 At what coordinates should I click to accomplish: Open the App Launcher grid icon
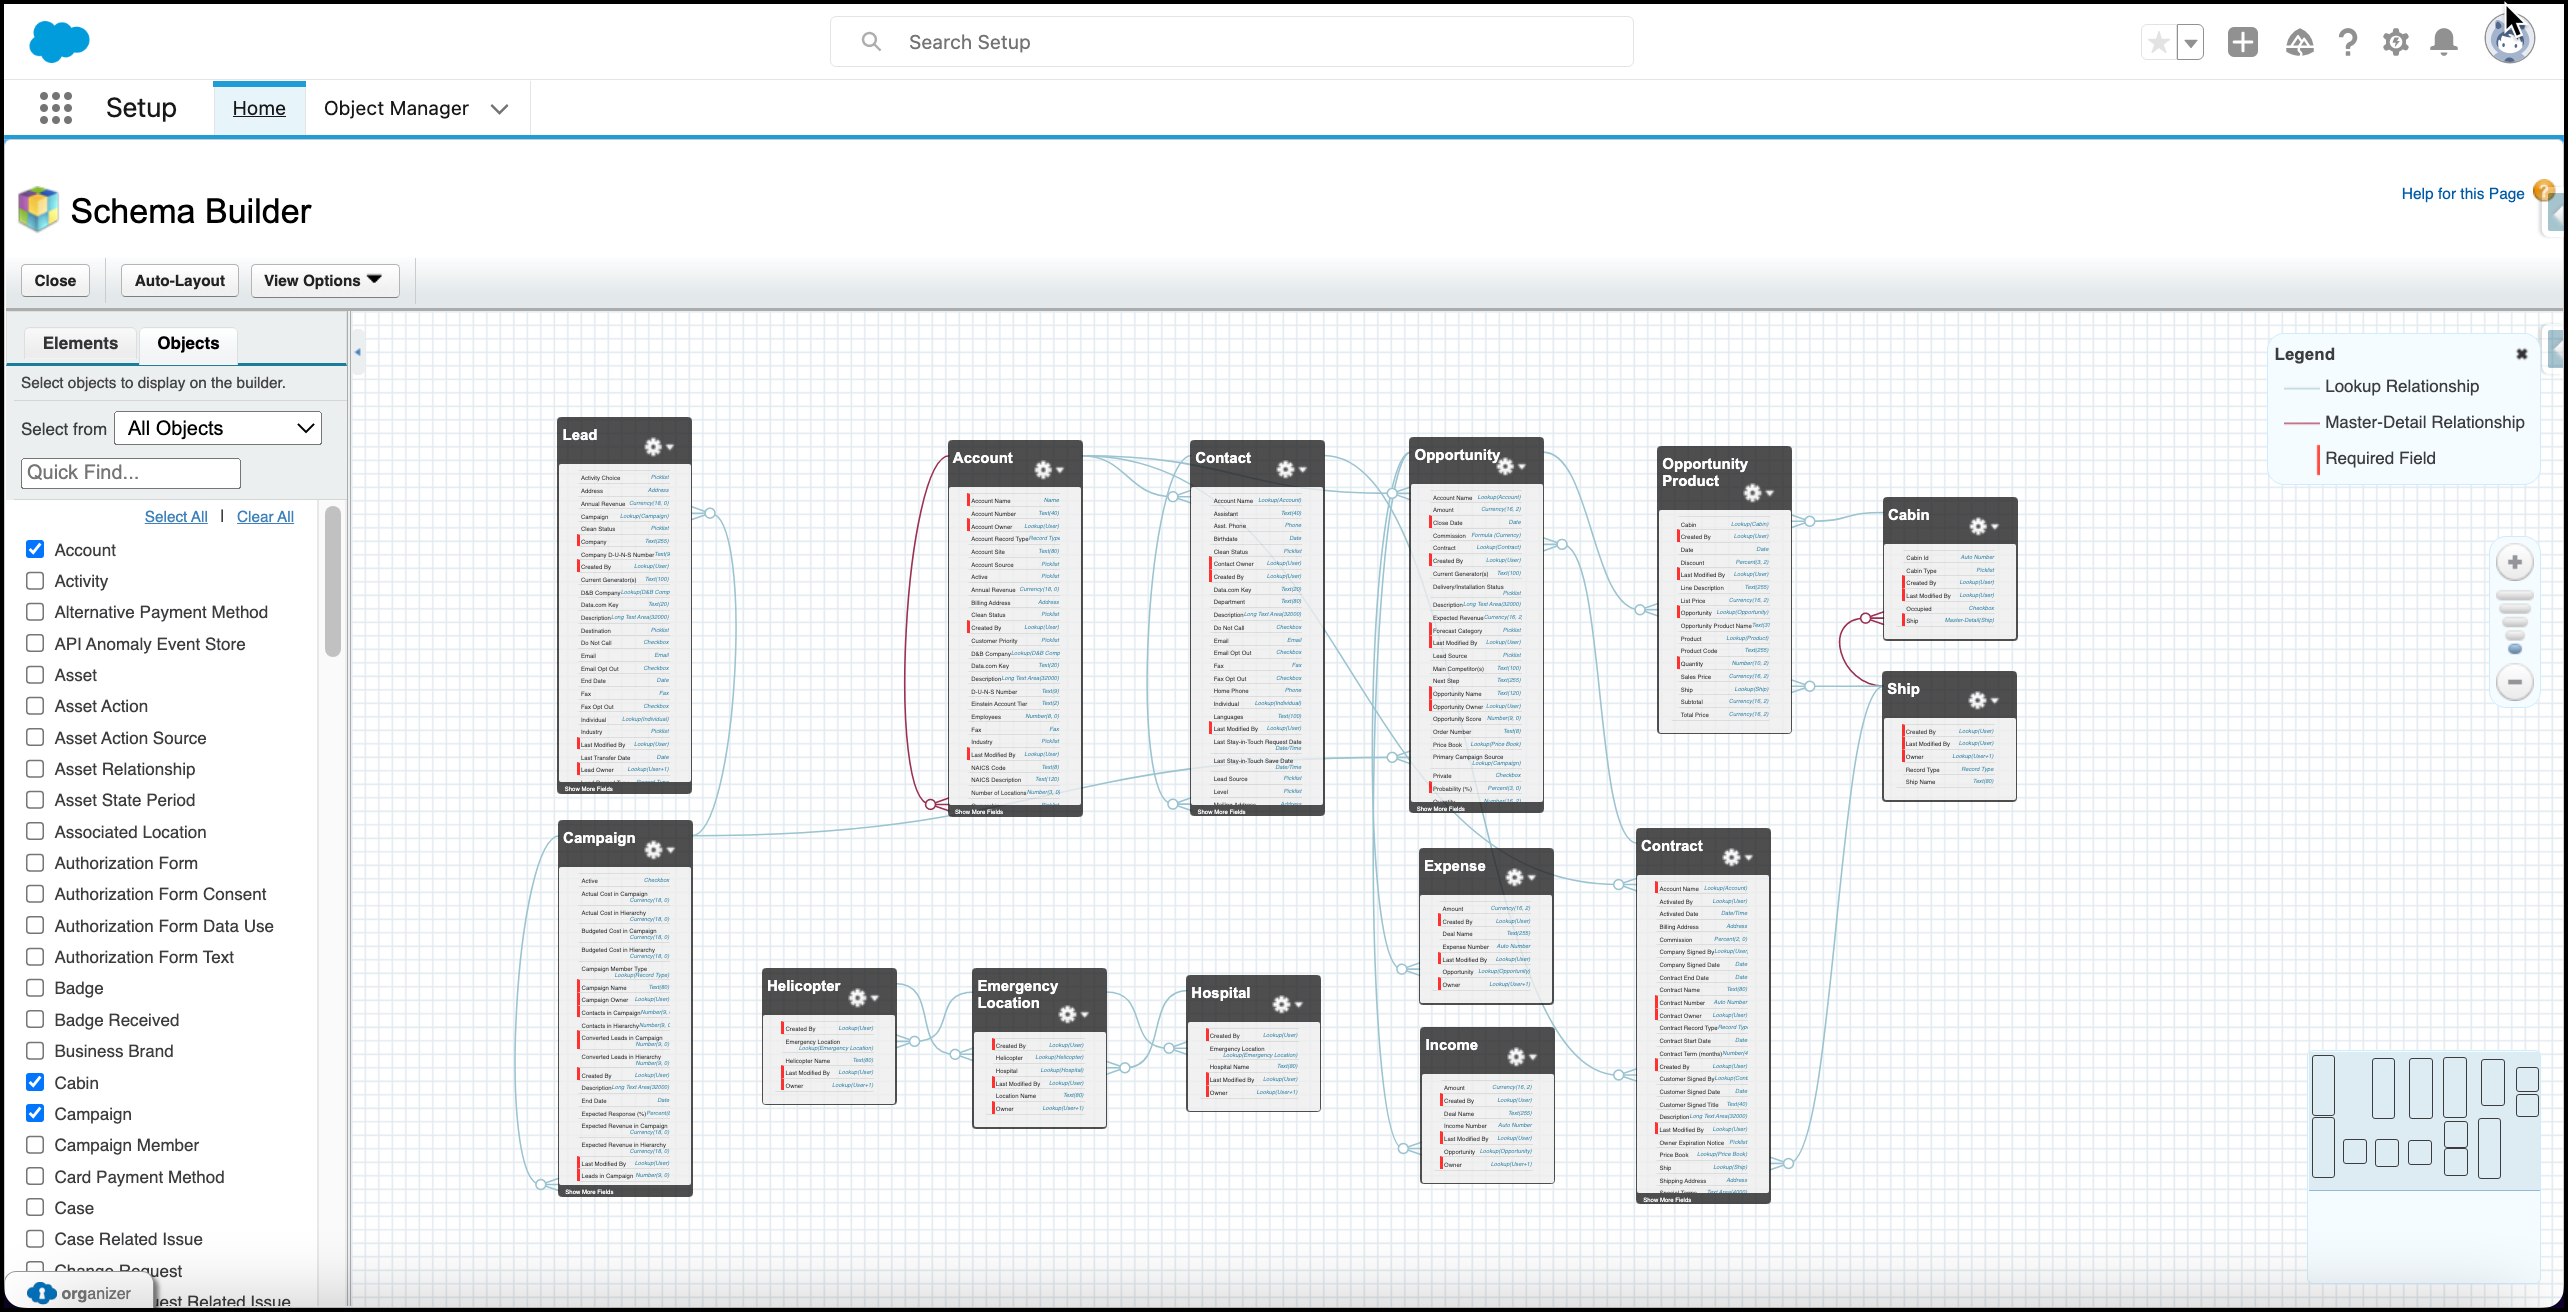point(56,107)
